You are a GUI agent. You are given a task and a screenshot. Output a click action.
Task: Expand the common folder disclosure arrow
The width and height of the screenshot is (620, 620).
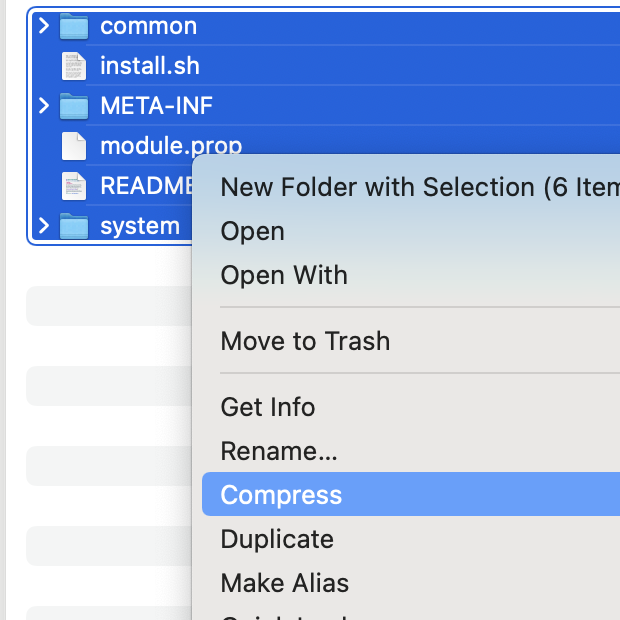[44, 26]
